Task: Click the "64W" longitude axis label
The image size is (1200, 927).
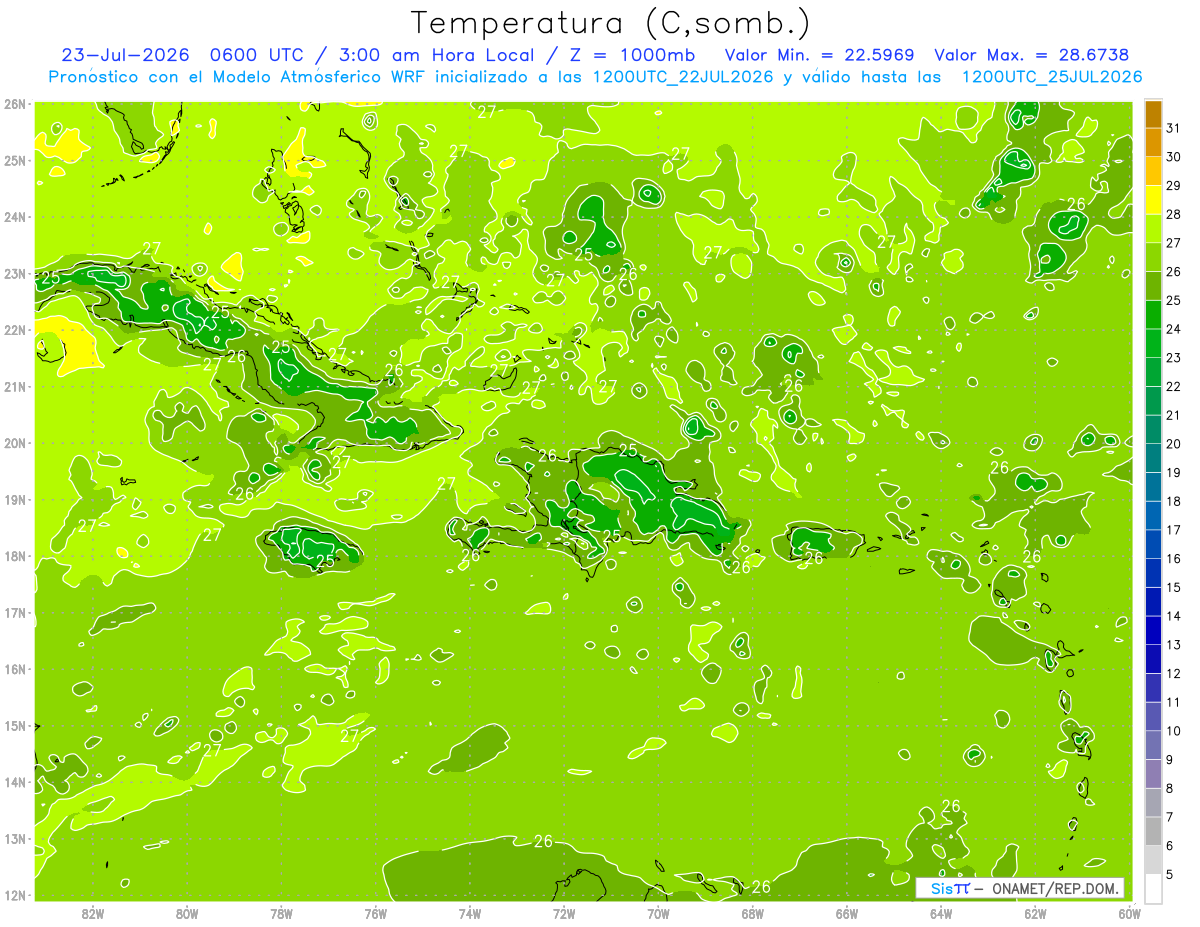Action: click(941, 912)
